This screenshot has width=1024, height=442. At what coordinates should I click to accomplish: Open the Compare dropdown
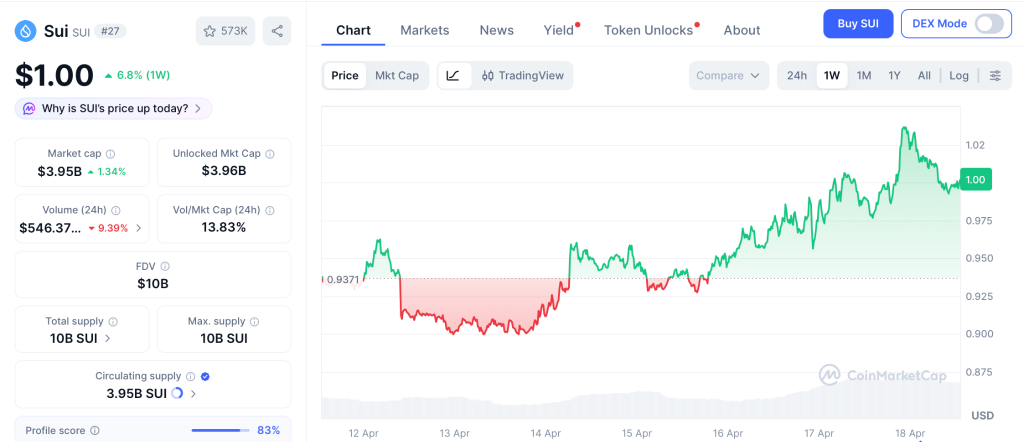[x=729, y=75]
